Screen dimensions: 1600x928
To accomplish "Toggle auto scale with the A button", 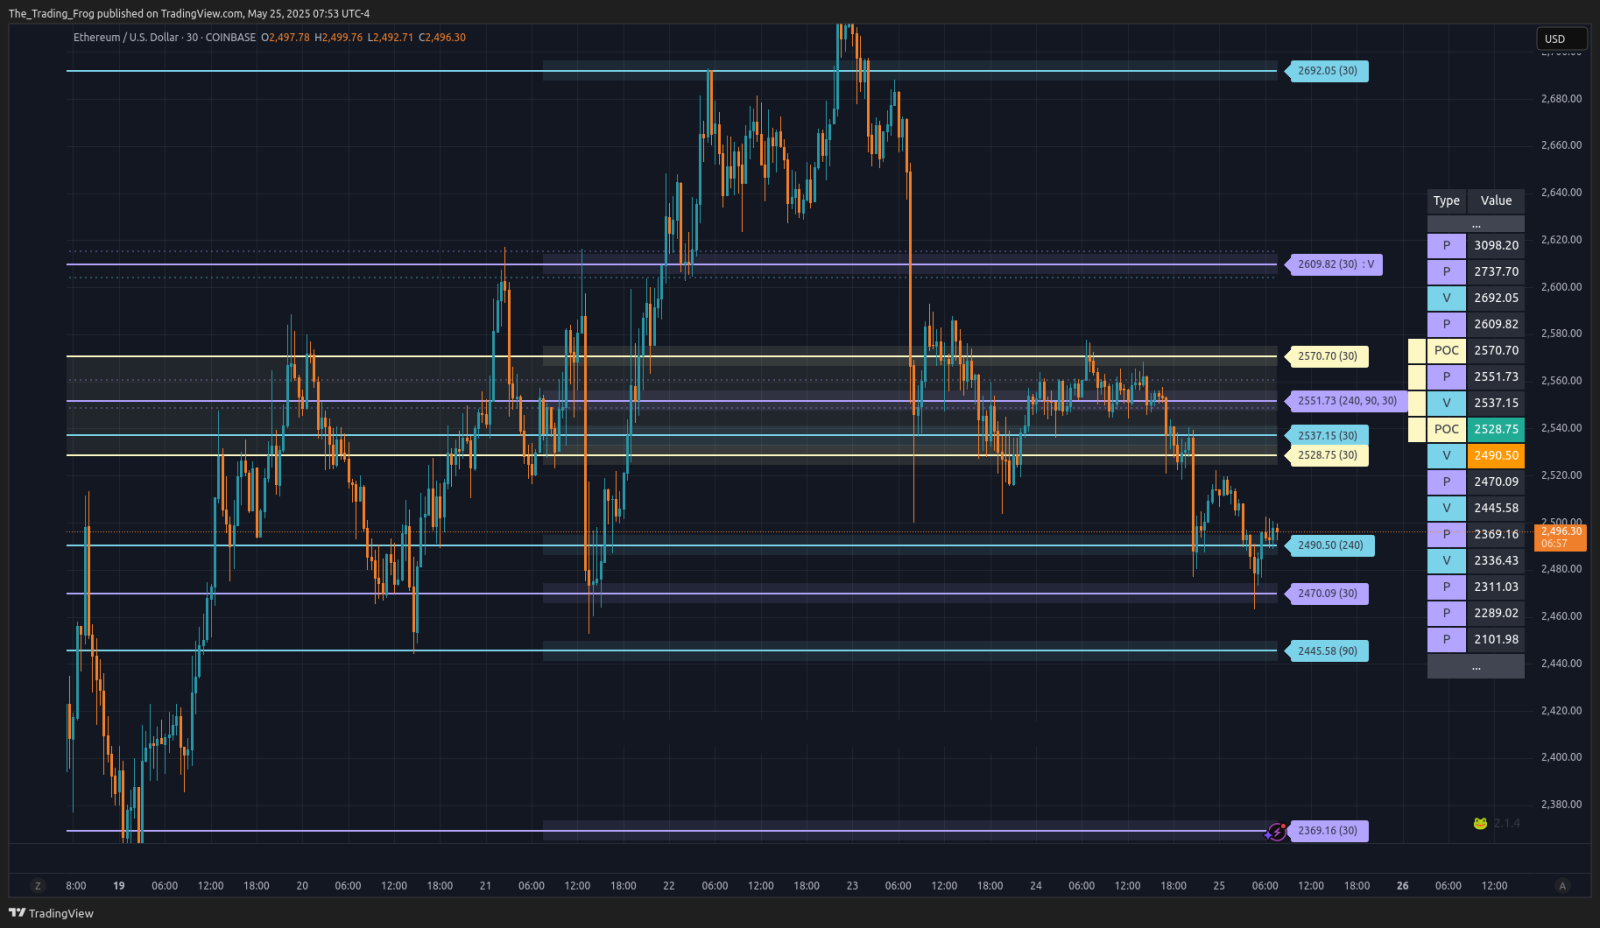I will coord(1562,886).
